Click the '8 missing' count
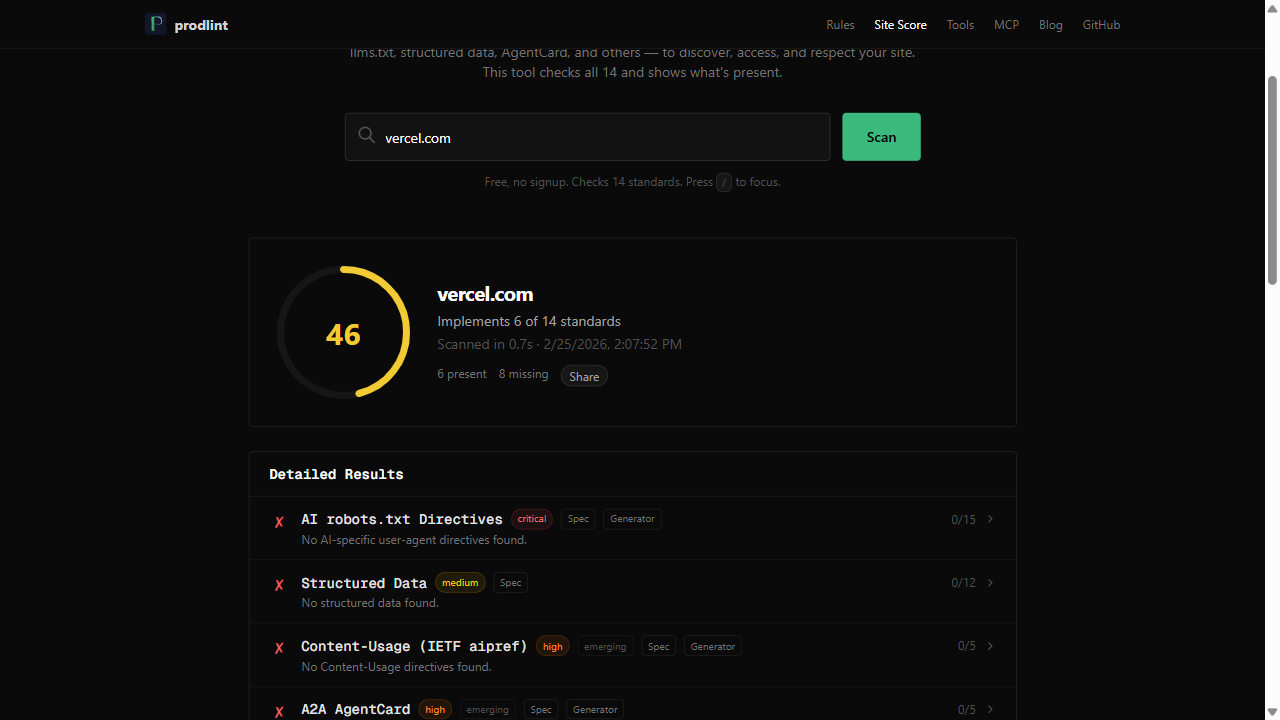This screenshot has width=1280, height=720. (524, 374)
